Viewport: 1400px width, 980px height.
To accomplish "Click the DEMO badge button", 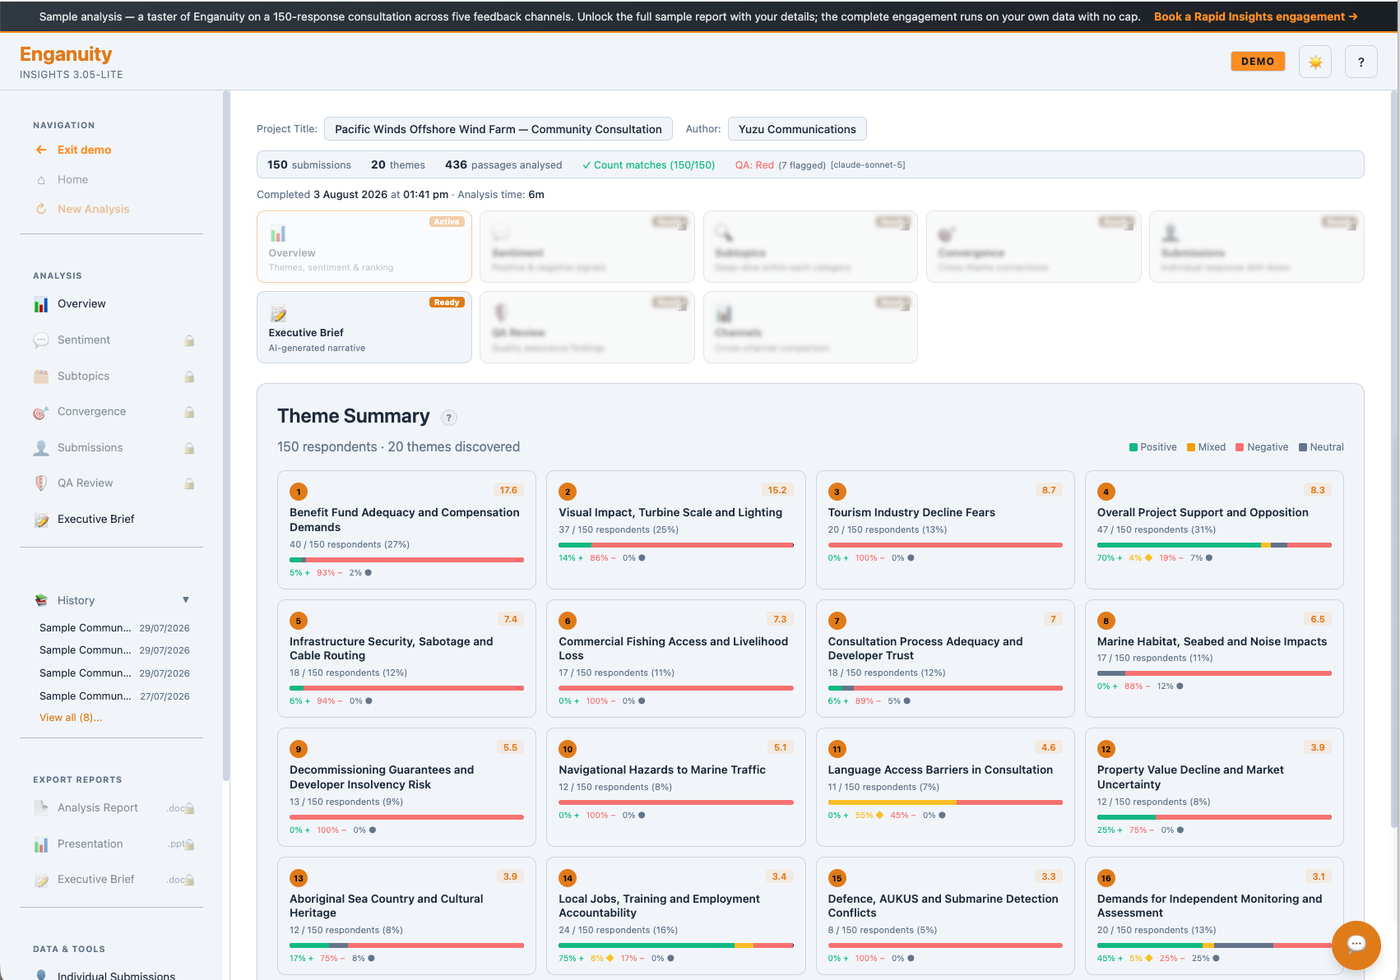I will click(1257, 61).
